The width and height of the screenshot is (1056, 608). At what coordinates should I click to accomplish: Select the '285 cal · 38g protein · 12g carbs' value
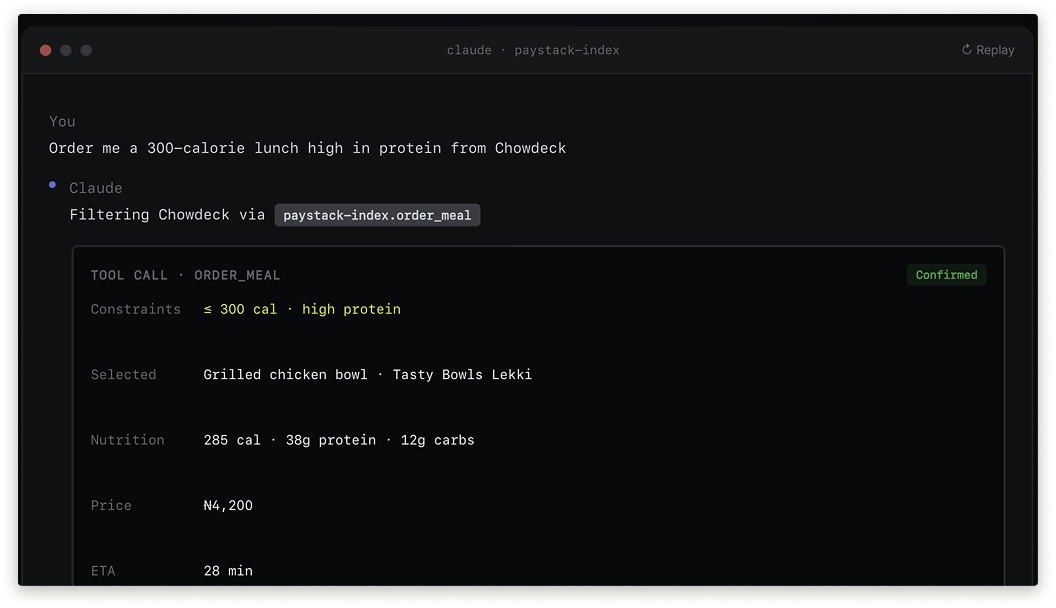339,440
